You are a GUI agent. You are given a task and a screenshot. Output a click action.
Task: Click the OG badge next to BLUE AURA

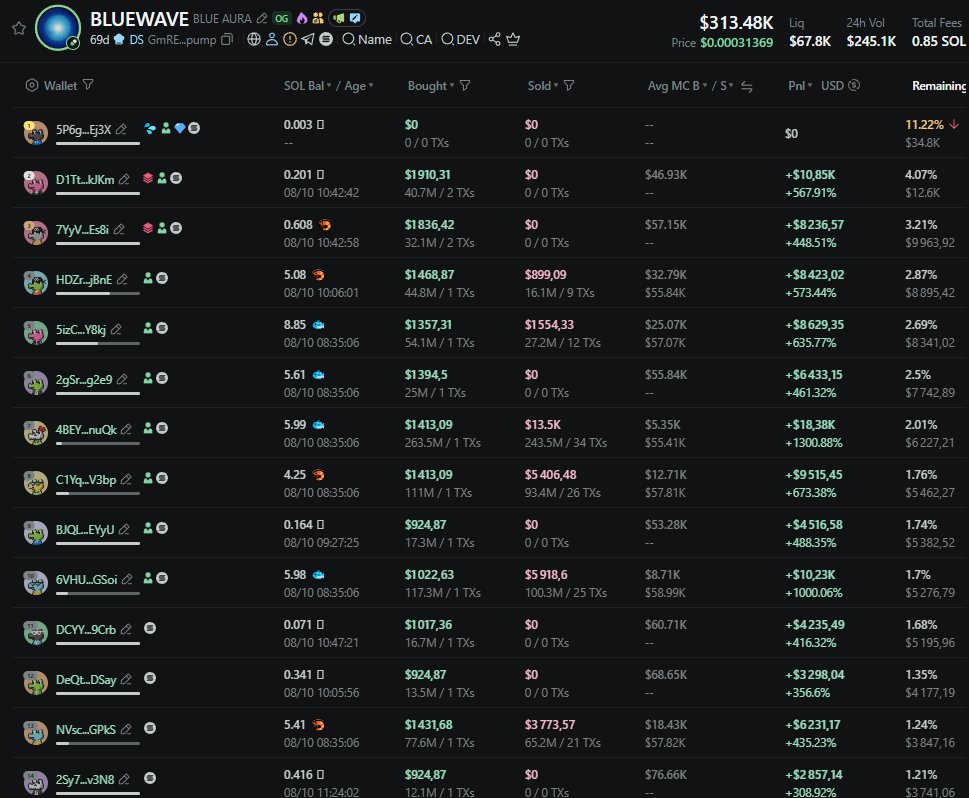point(282,19)
